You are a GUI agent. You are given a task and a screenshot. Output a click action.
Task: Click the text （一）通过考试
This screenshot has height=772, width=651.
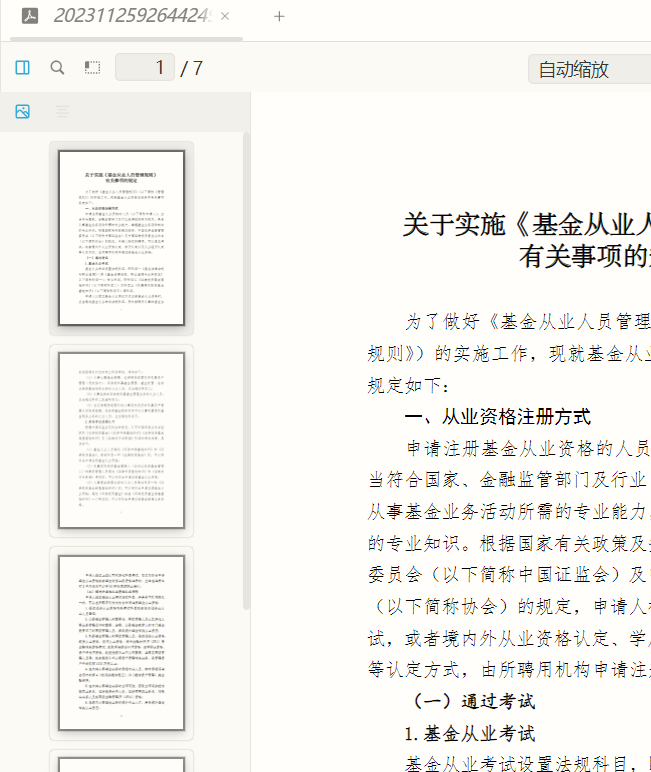click(474, 701)
